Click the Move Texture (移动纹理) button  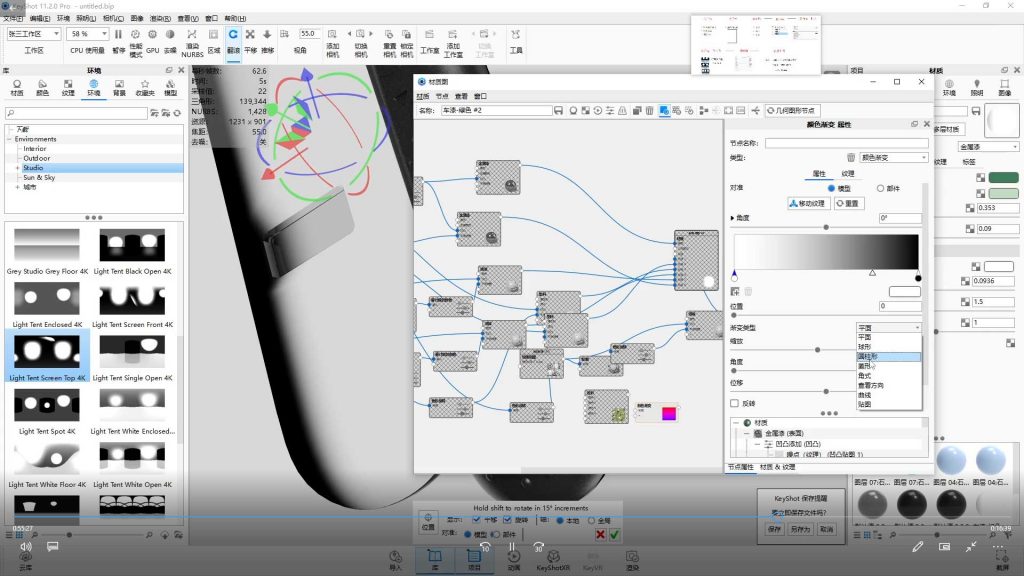[x=808, y=203]
